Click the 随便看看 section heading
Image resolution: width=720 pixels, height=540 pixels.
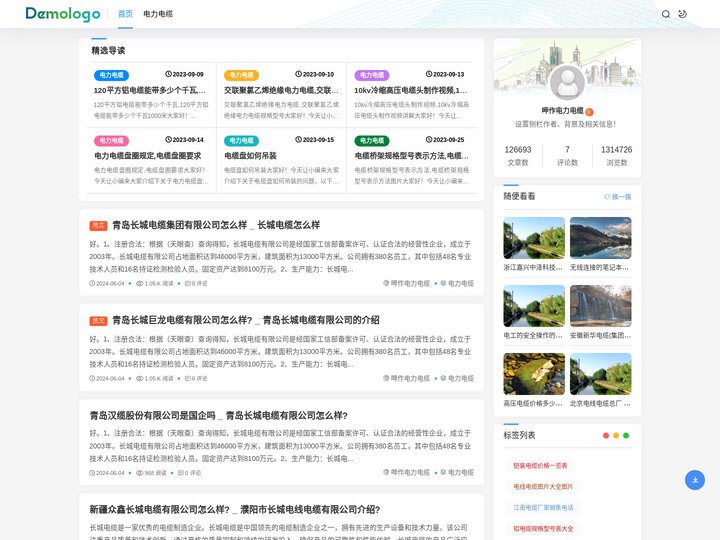(x=519, y=196)
